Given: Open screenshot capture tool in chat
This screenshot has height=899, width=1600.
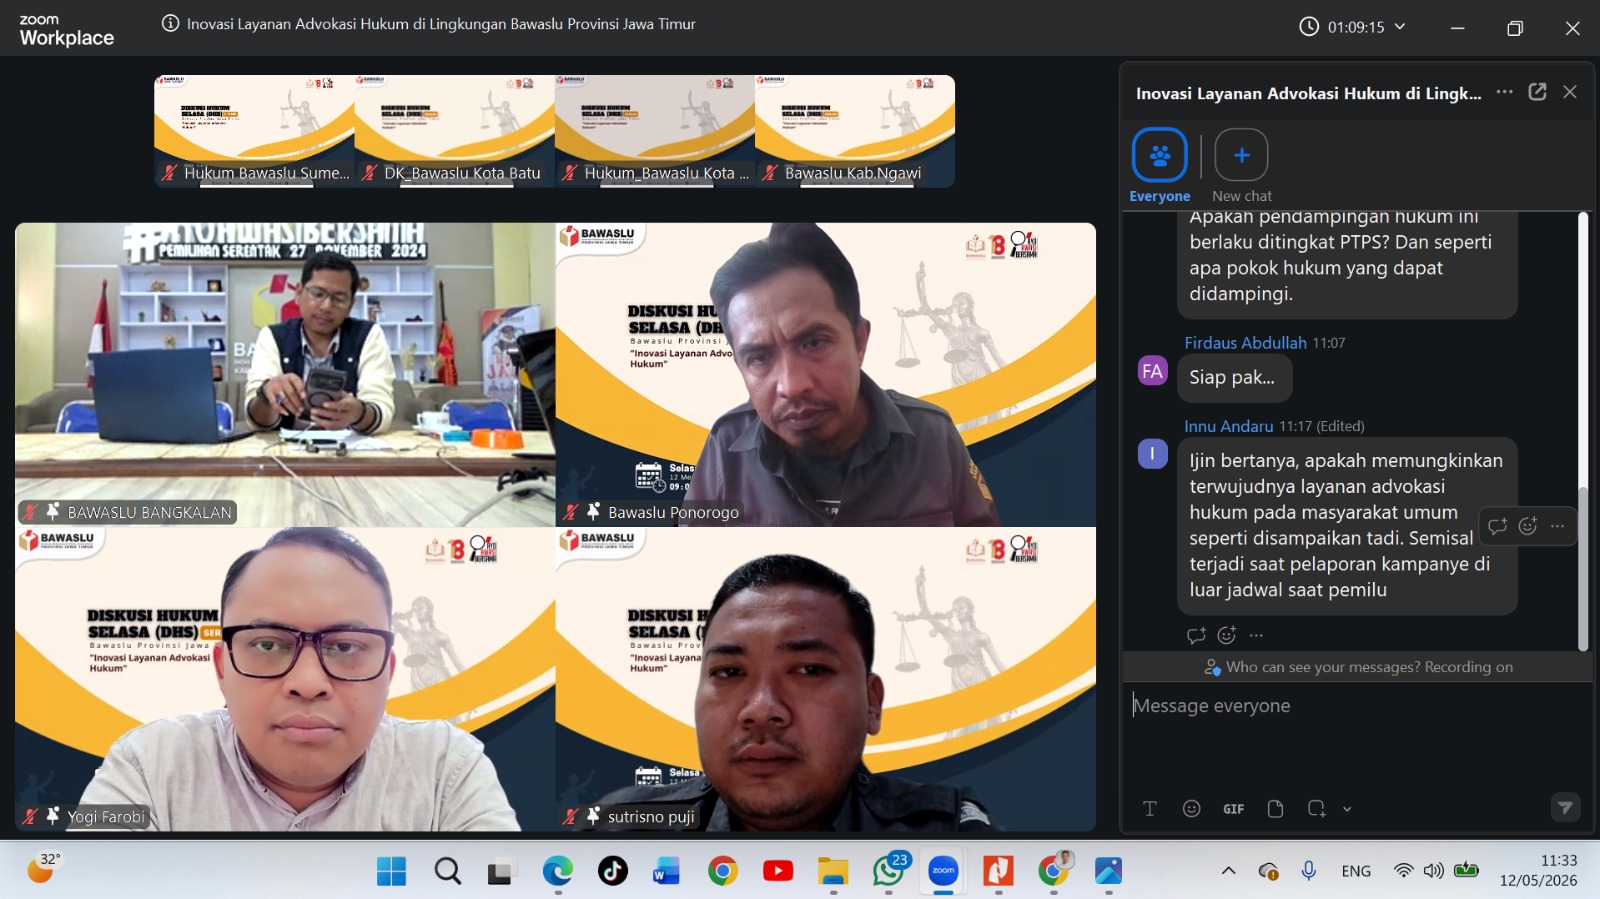Looking at the screenshot, I should (x=1316, y=809).
